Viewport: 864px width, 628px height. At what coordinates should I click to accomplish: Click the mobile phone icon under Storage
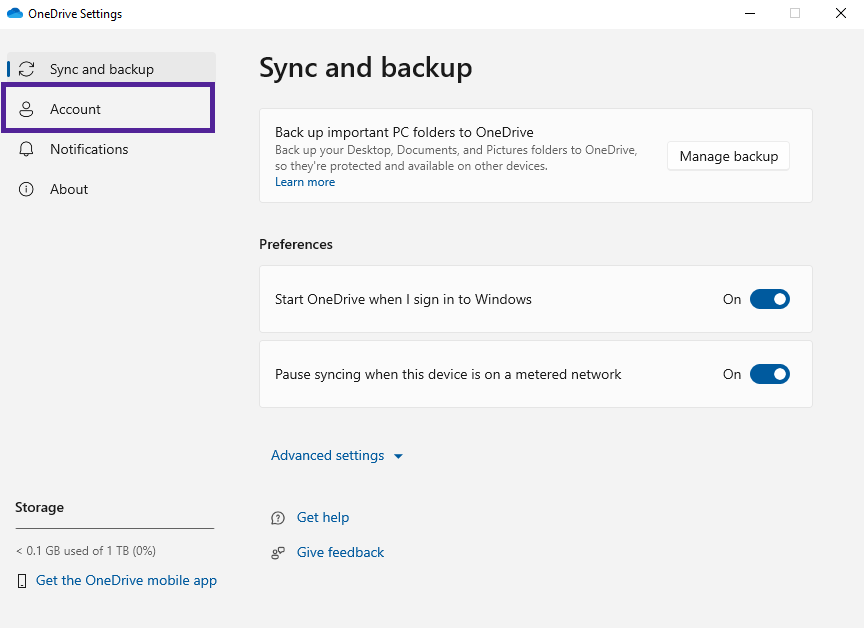tap(22, 581)
